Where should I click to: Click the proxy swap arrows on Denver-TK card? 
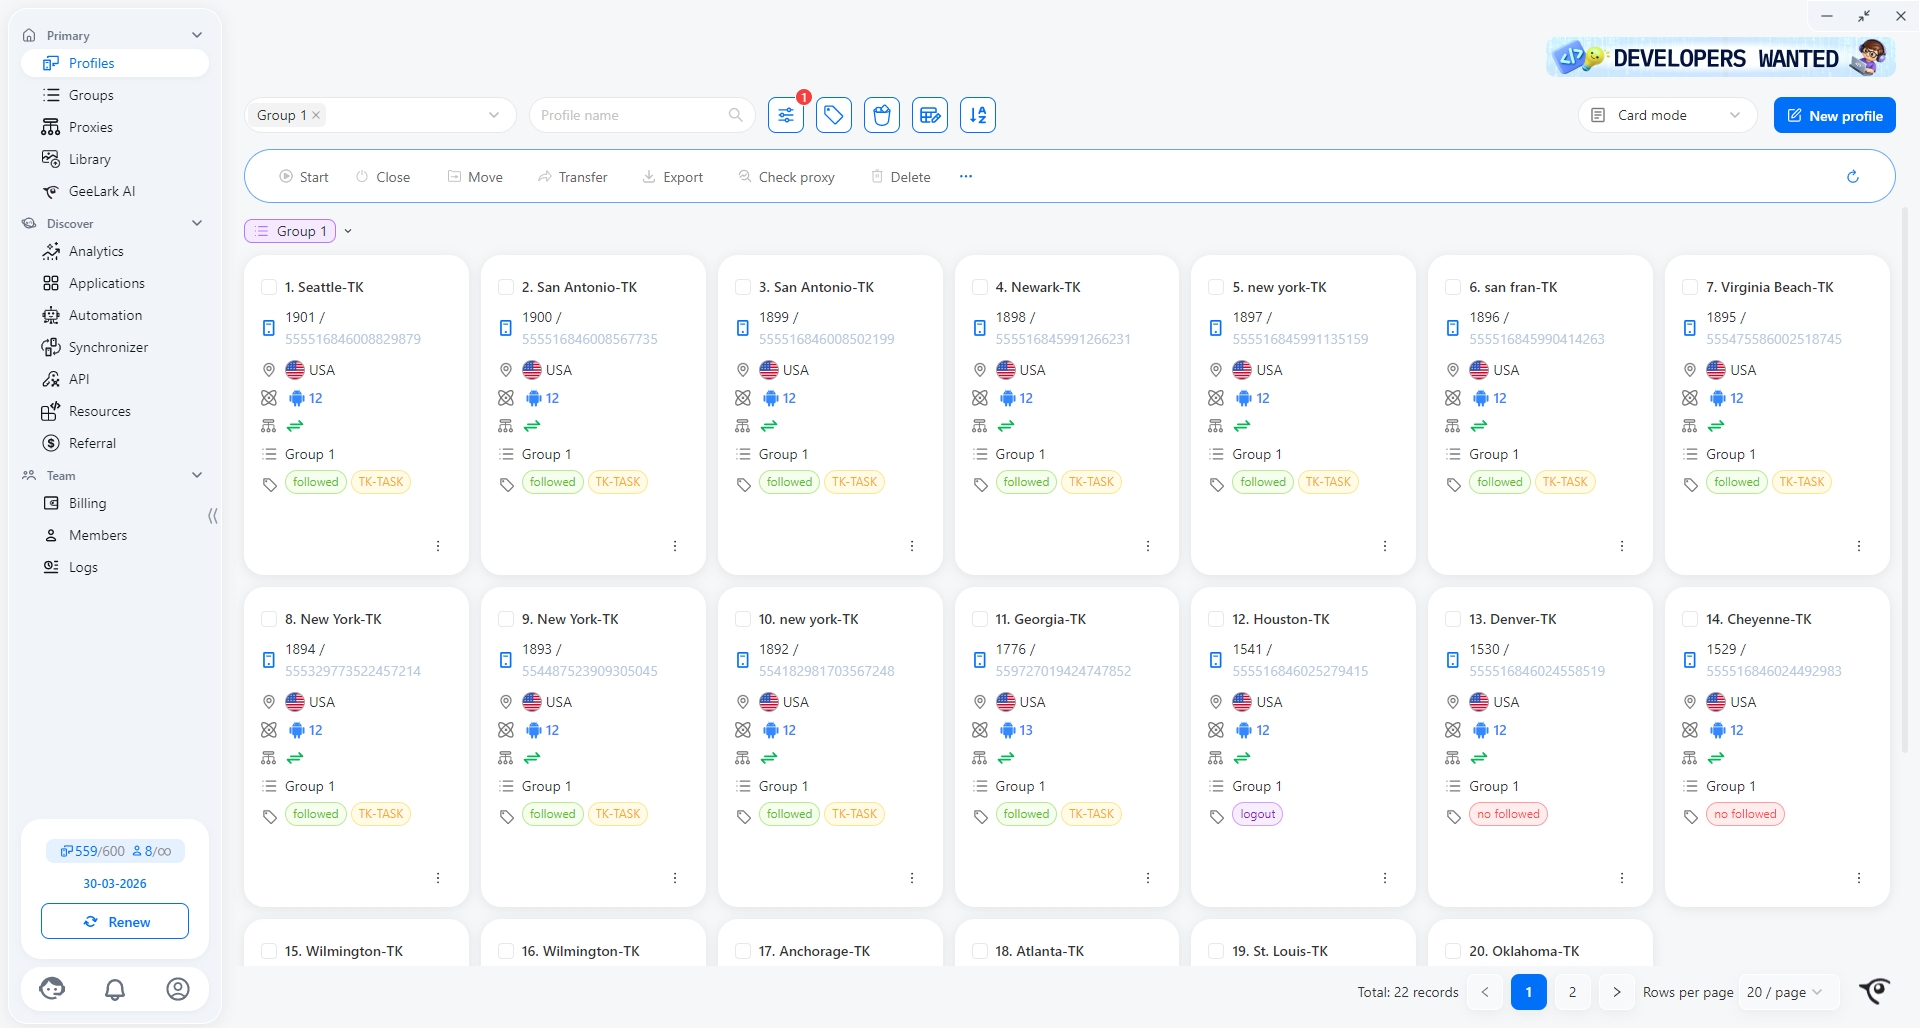[1479, 758]
